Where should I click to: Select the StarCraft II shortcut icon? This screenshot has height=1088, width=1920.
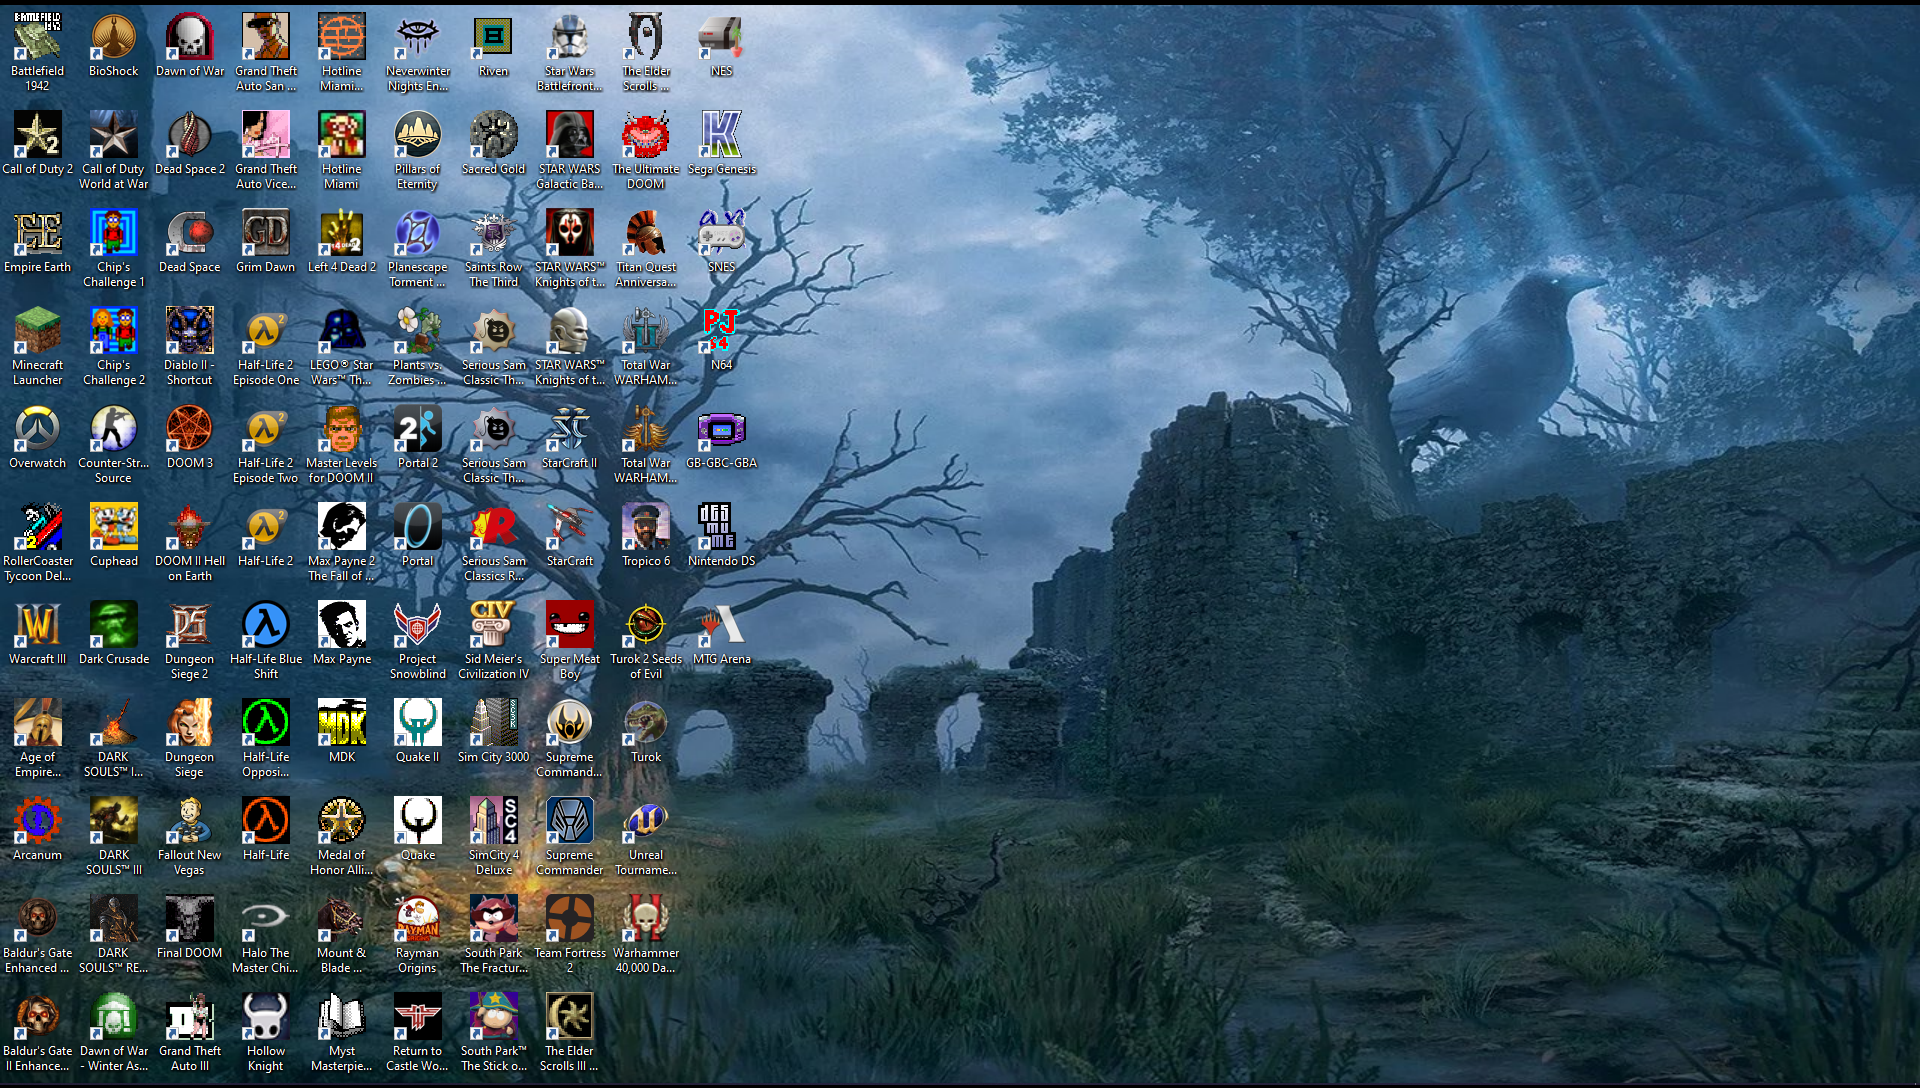click(569, 430)
